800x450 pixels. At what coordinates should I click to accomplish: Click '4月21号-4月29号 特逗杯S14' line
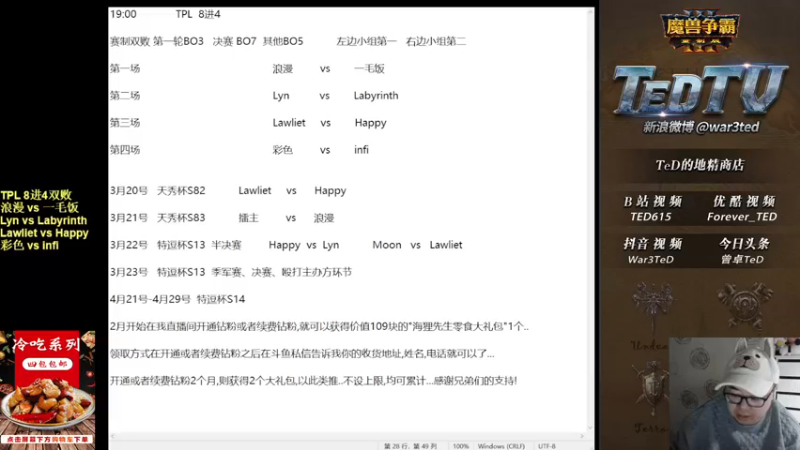point(178,299)
